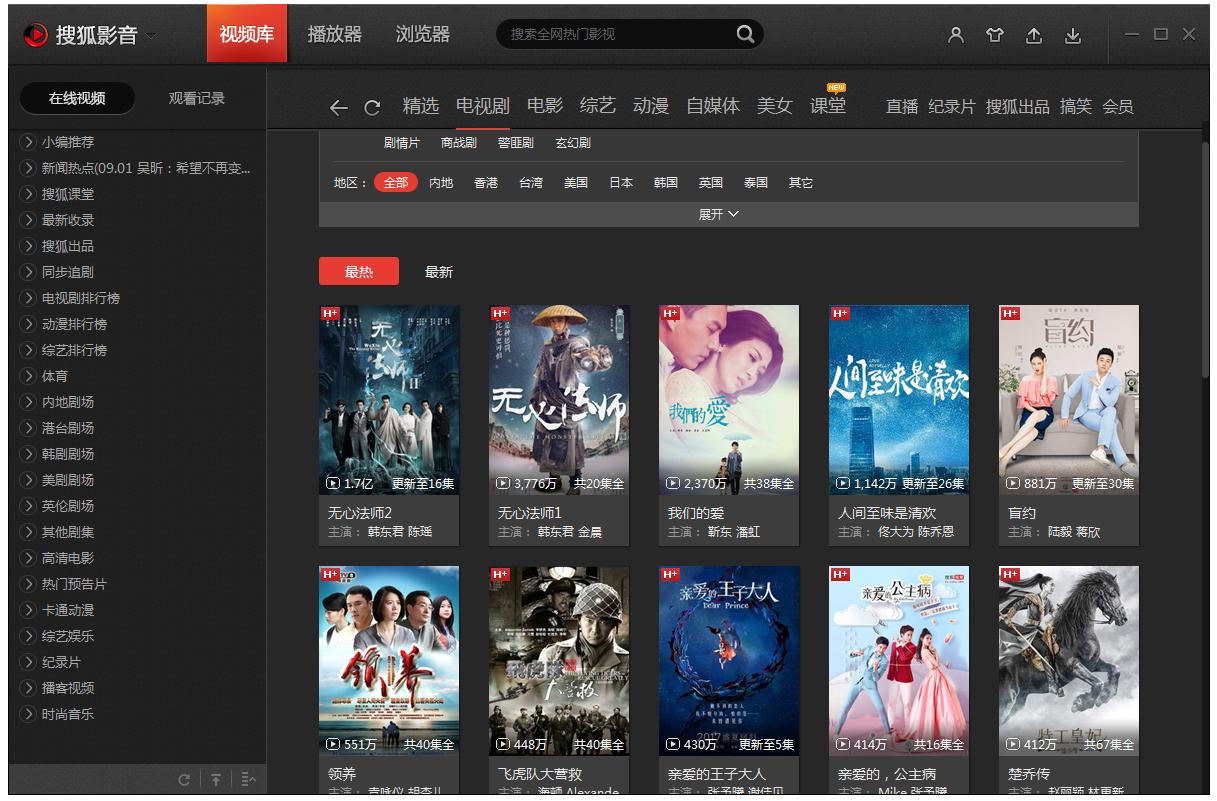Click the collapse list icon in sidebar footer
This screenshot has height=801, width=1217.
coord(249,780)
